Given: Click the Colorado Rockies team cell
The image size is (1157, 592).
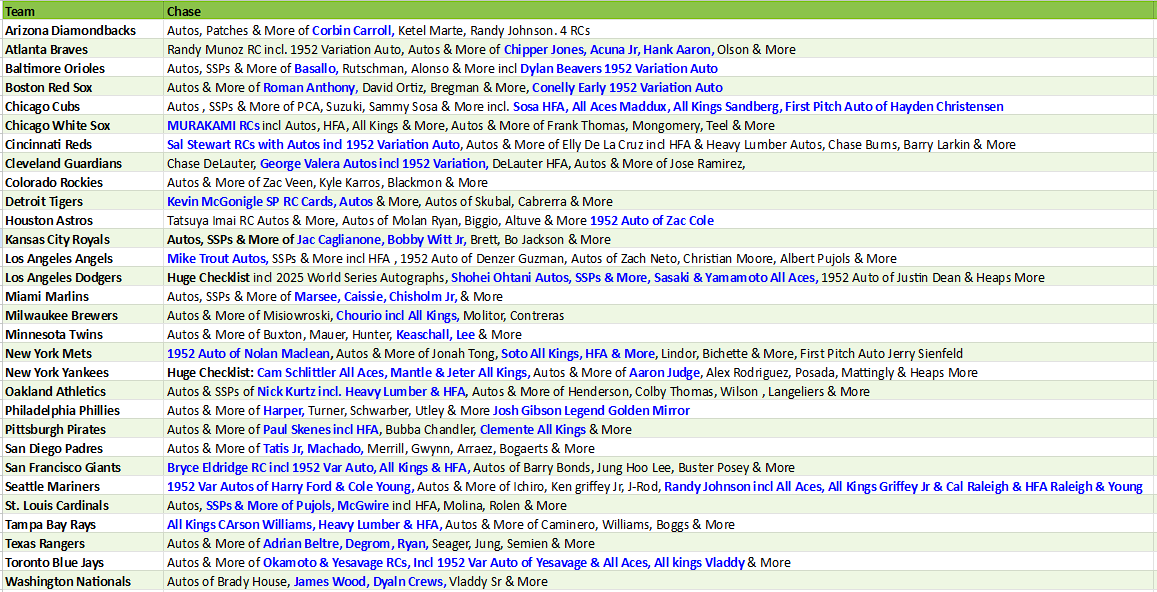Looking at the screenshot, I should pos(82,182).
